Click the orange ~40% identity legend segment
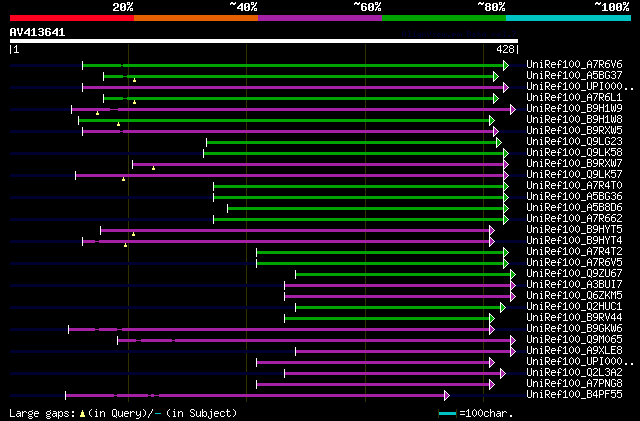Viewport: 640px width, 421px height. [196, 18]
